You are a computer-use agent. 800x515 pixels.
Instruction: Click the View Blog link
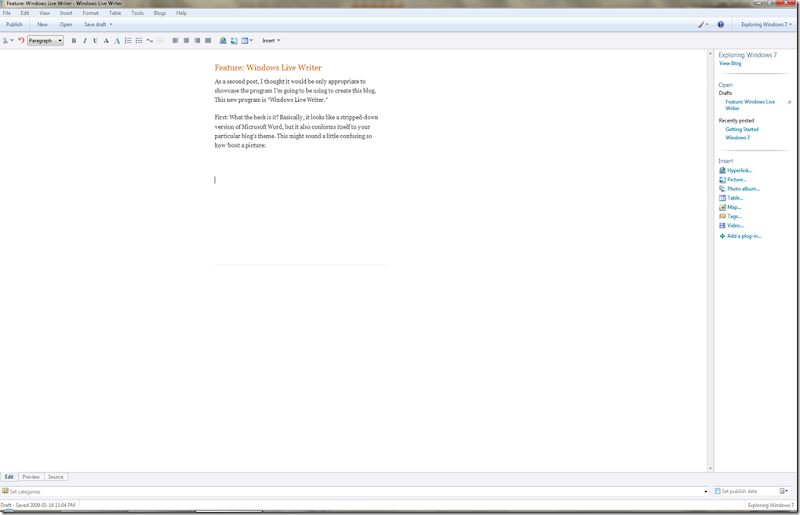click(730, 63)
